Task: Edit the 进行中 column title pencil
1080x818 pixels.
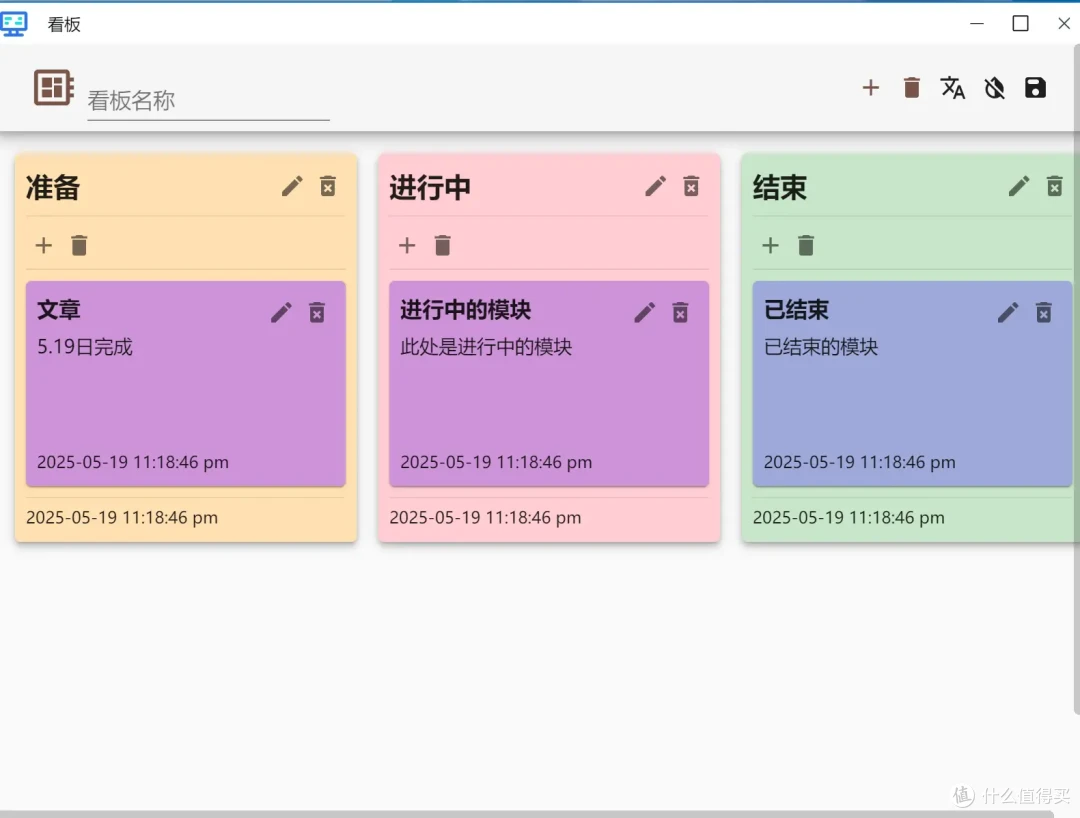Action: pos(655,186)
